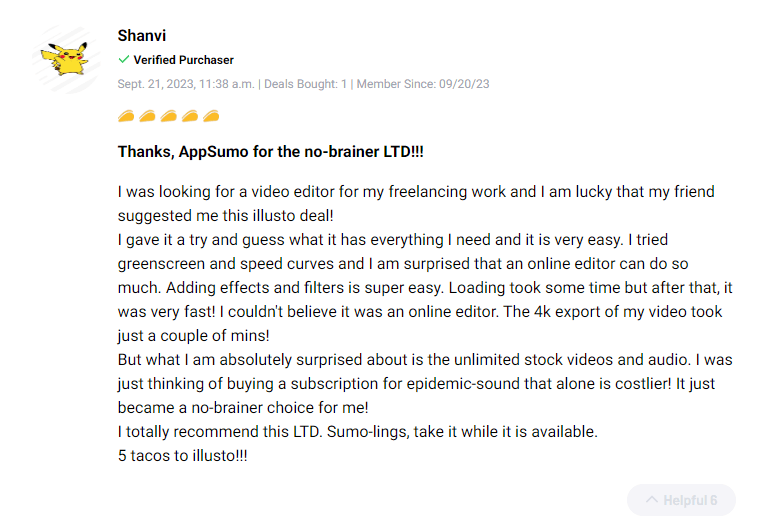Image resolution: width=762 pixels, height=520 pixels.
Task: Click the Verified Purchaser label
Action: pos(183,60)
